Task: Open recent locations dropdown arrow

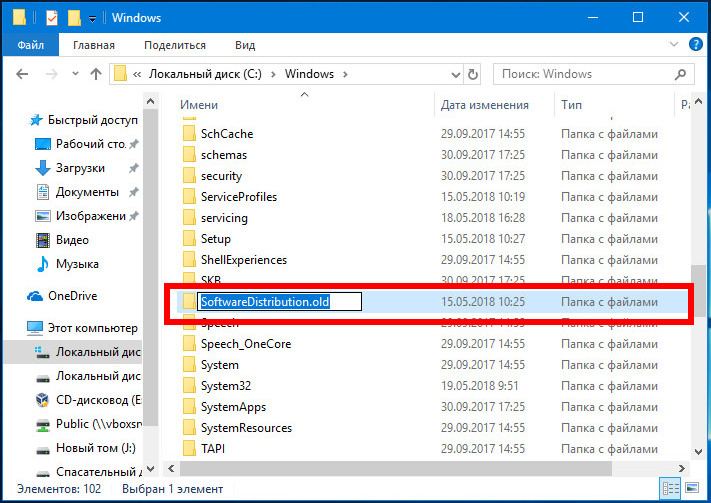Action: coord(75,73)
